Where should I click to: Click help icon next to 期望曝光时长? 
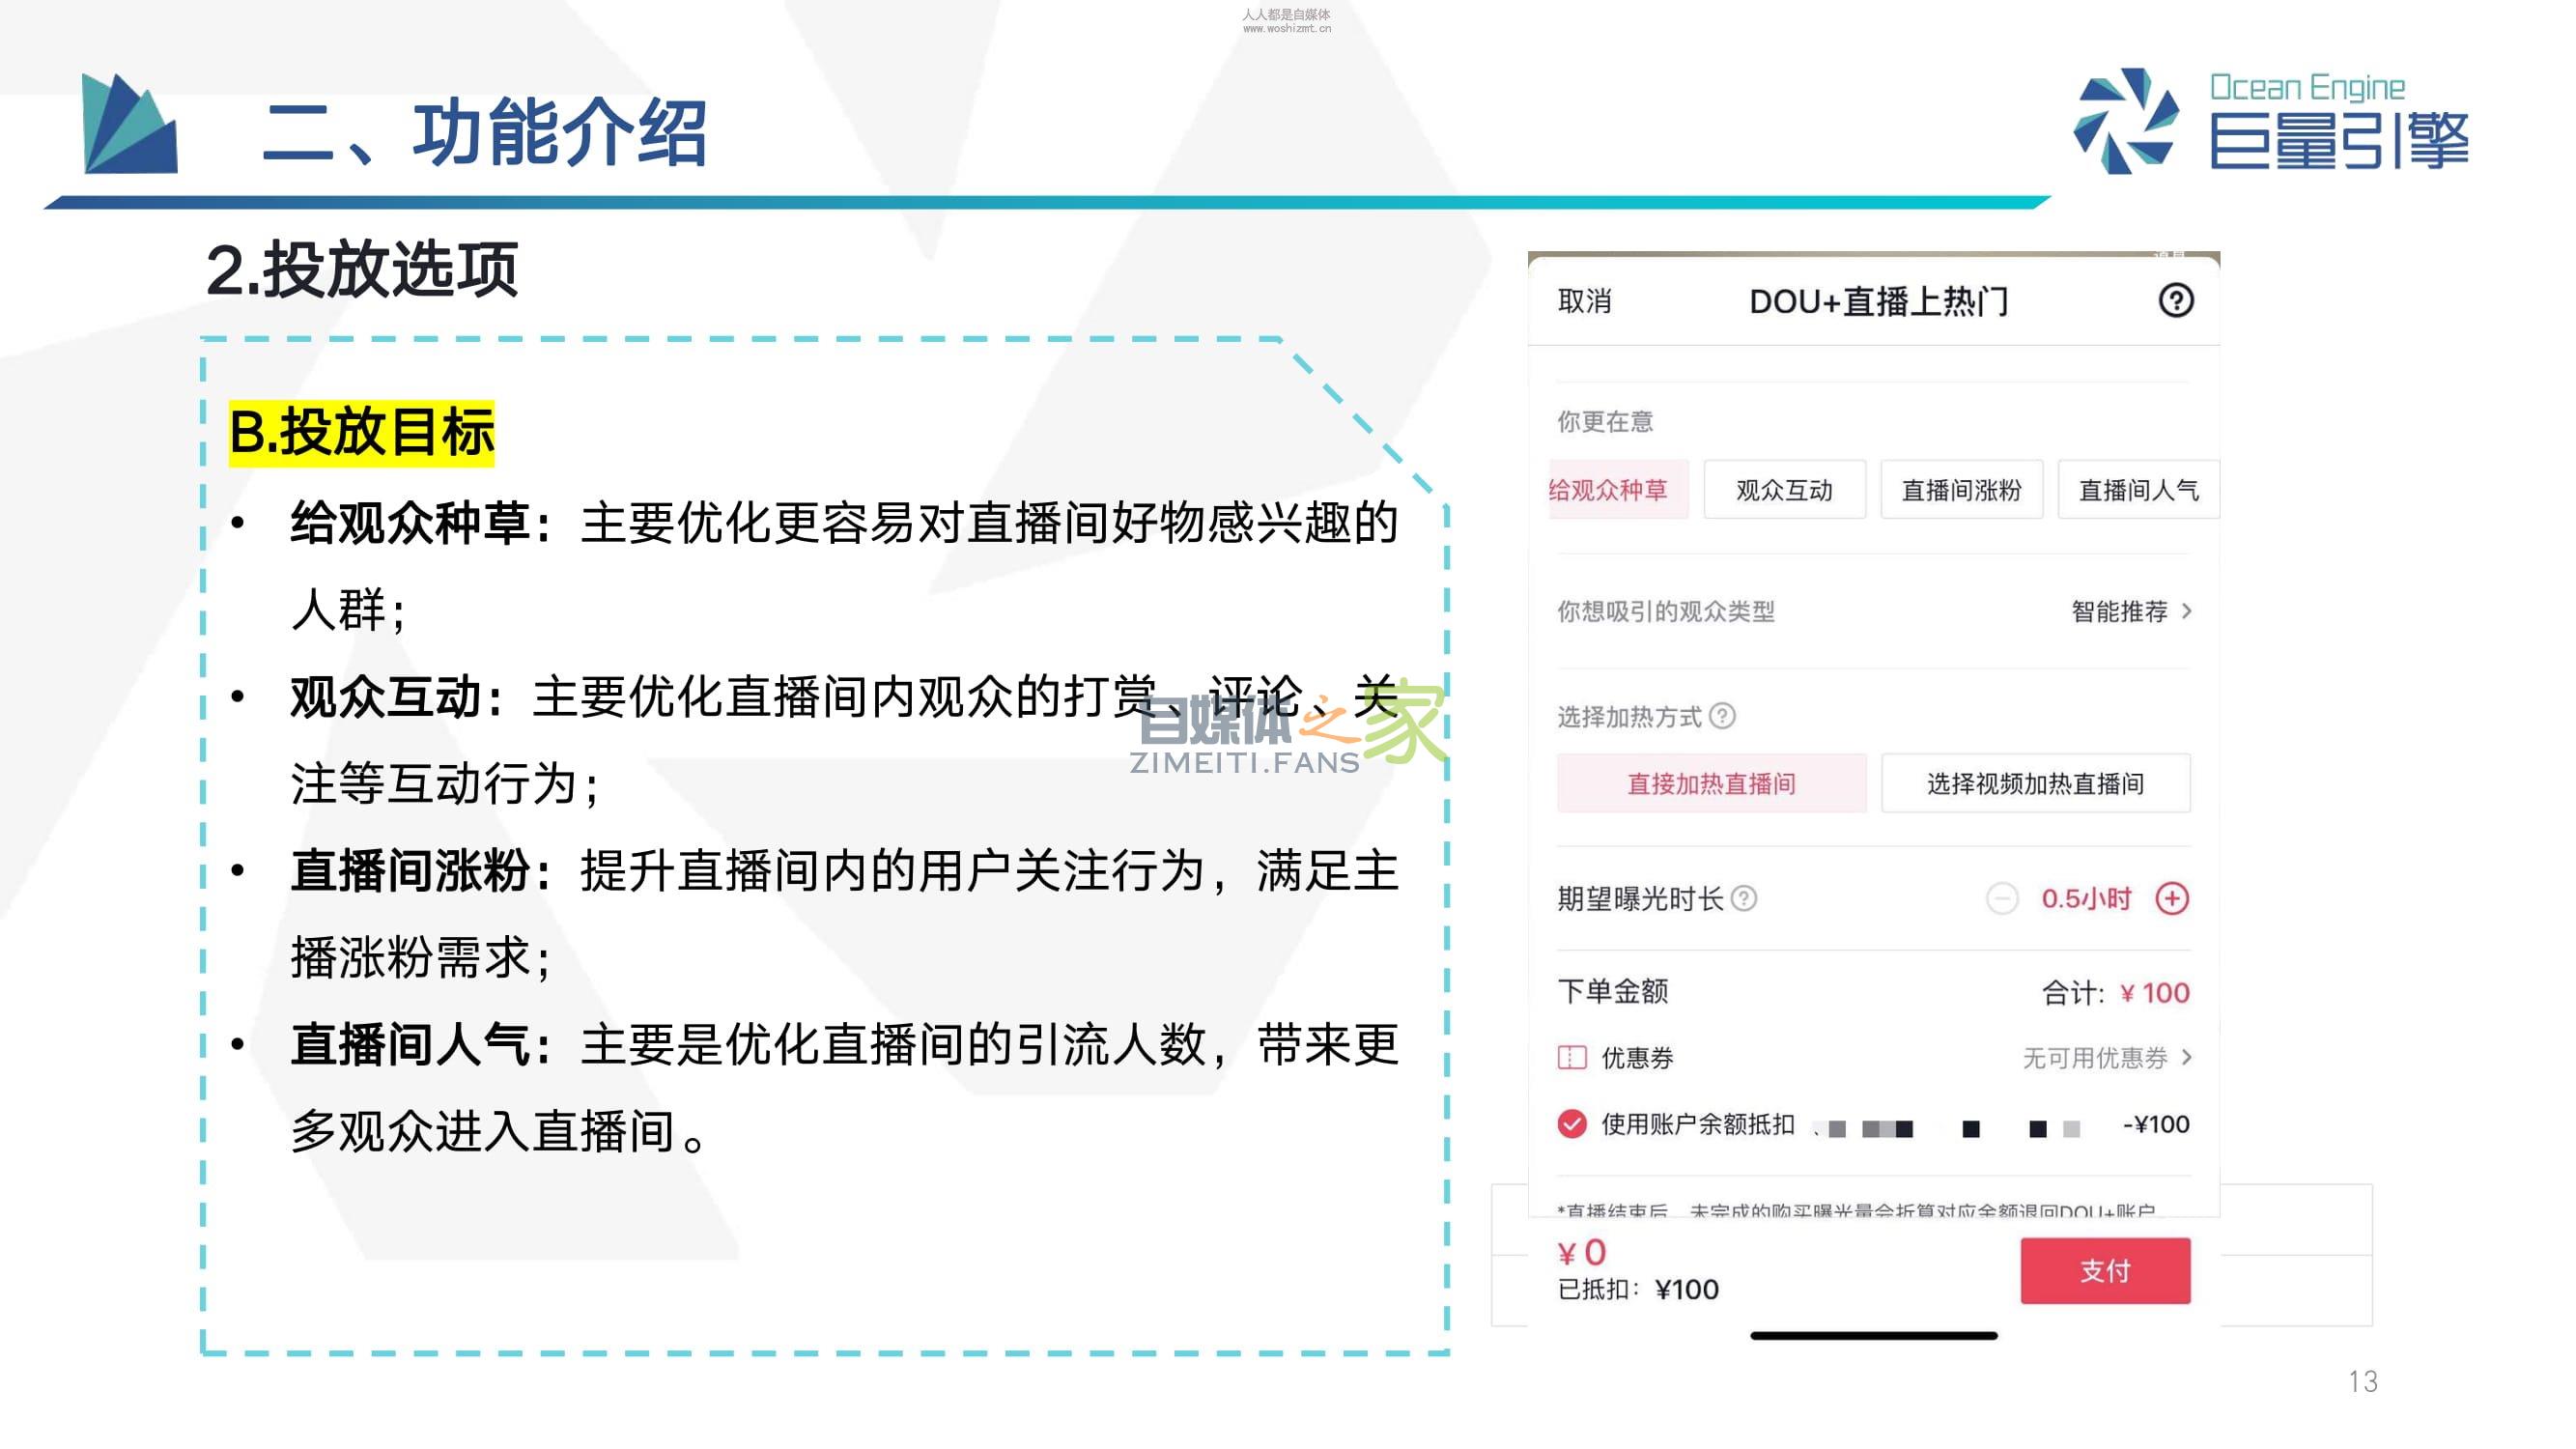1743,898
